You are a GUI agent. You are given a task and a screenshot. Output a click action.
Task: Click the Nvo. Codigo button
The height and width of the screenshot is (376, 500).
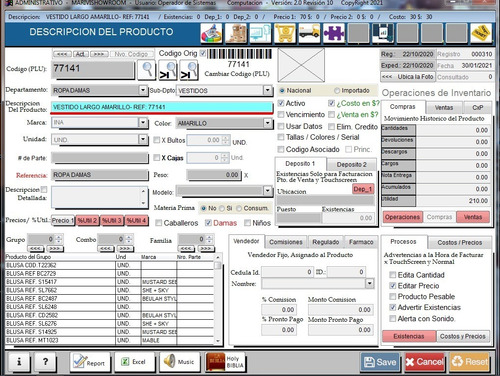point(131,54)
